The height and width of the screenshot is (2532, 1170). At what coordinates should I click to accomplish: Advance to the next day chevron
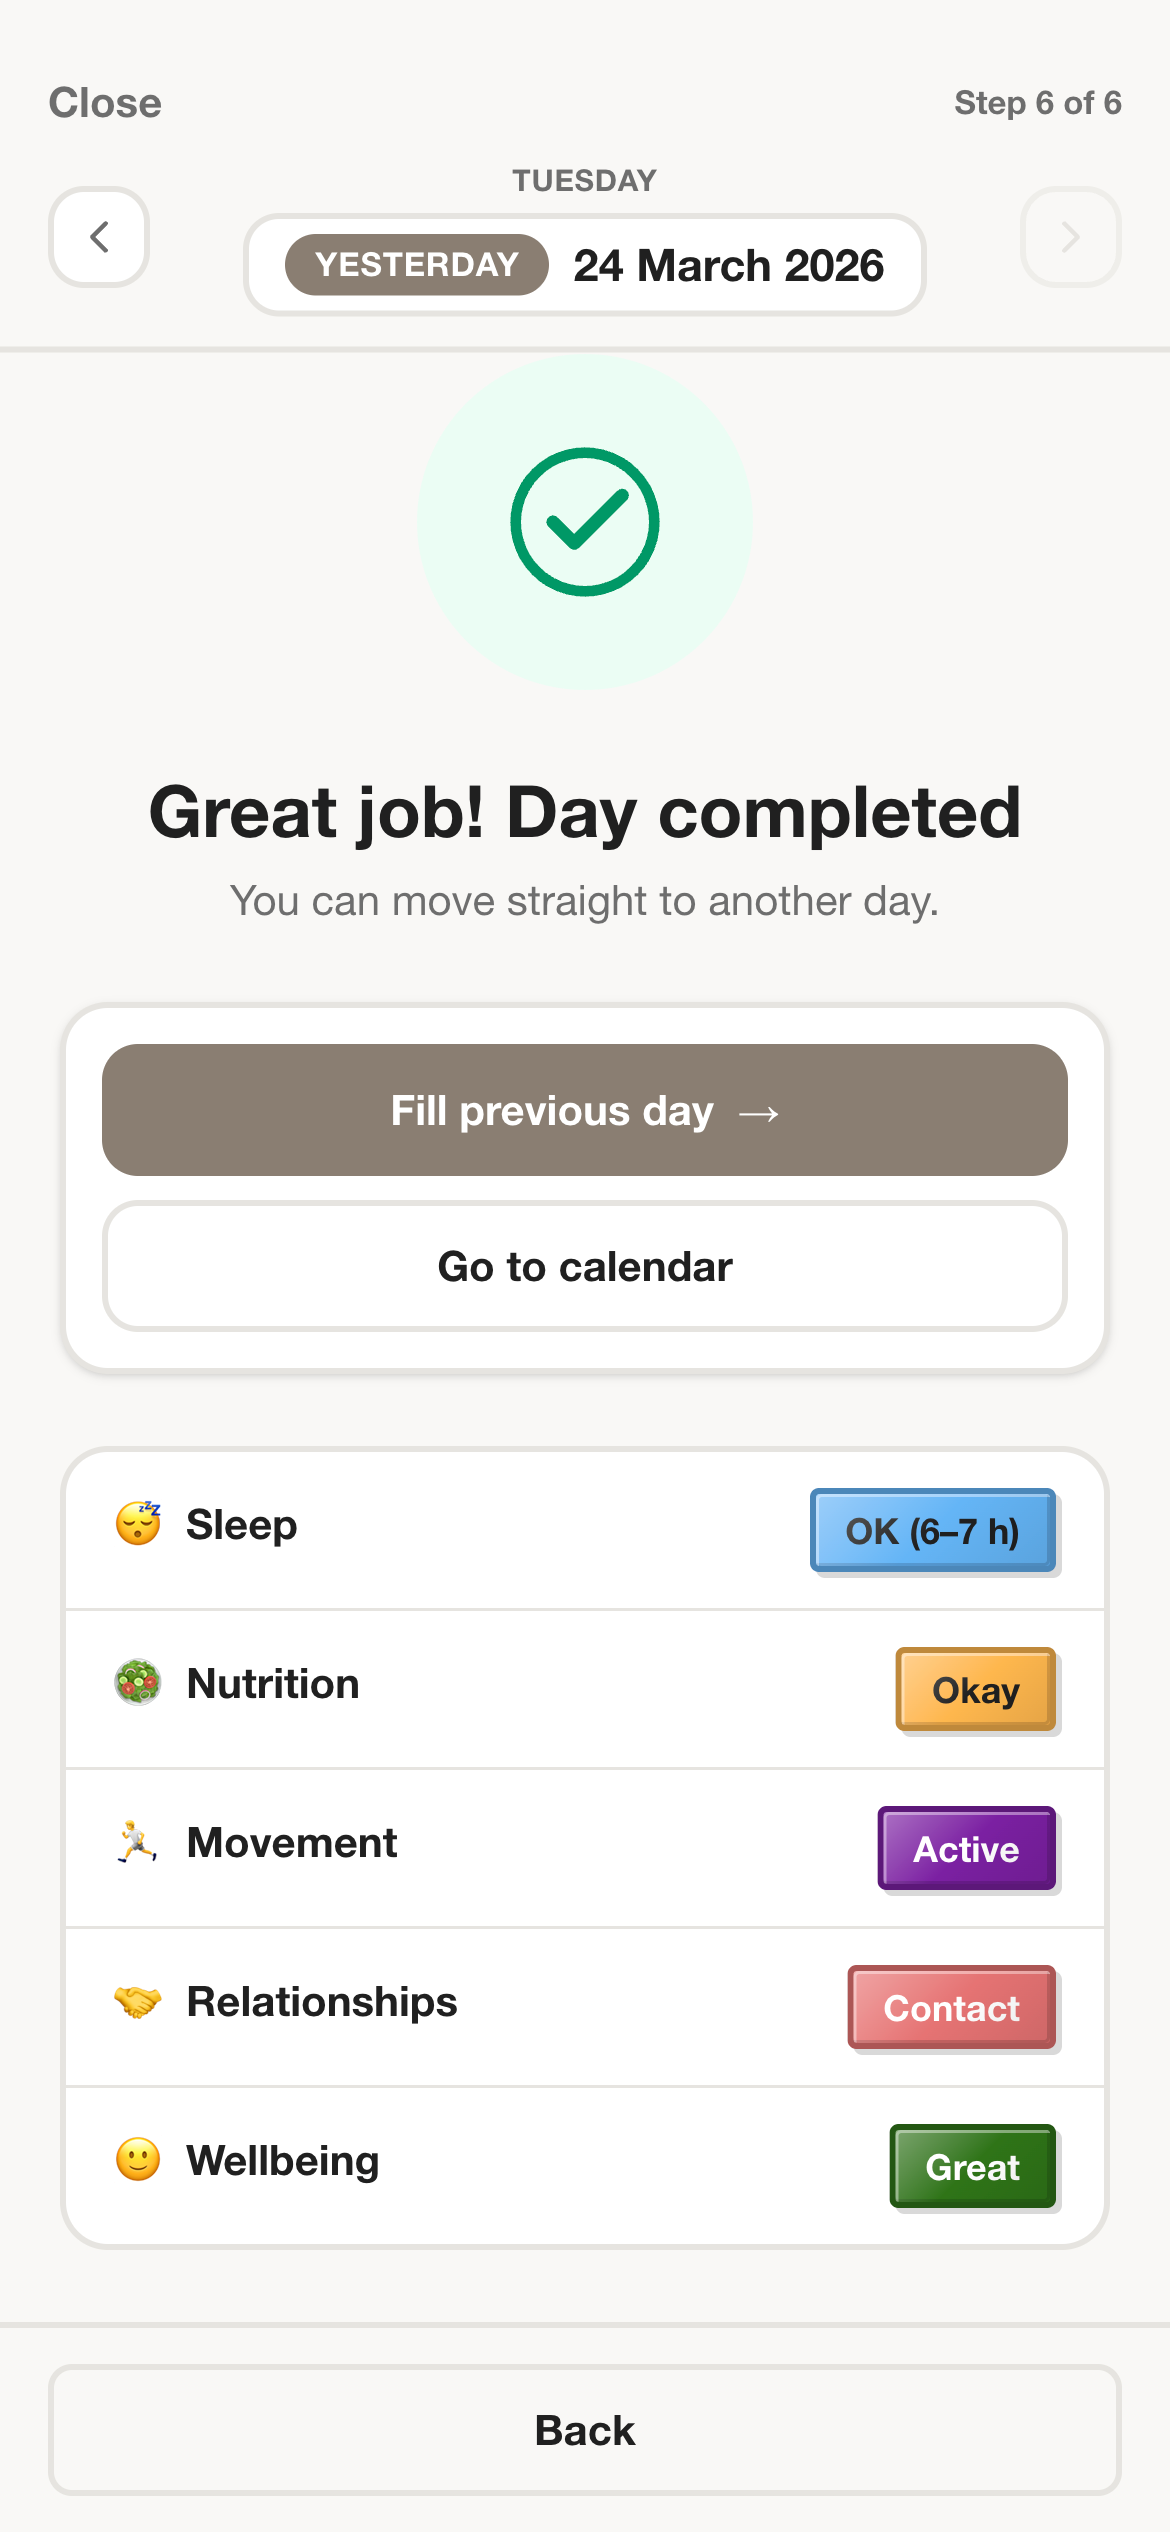pos(1070,238)
